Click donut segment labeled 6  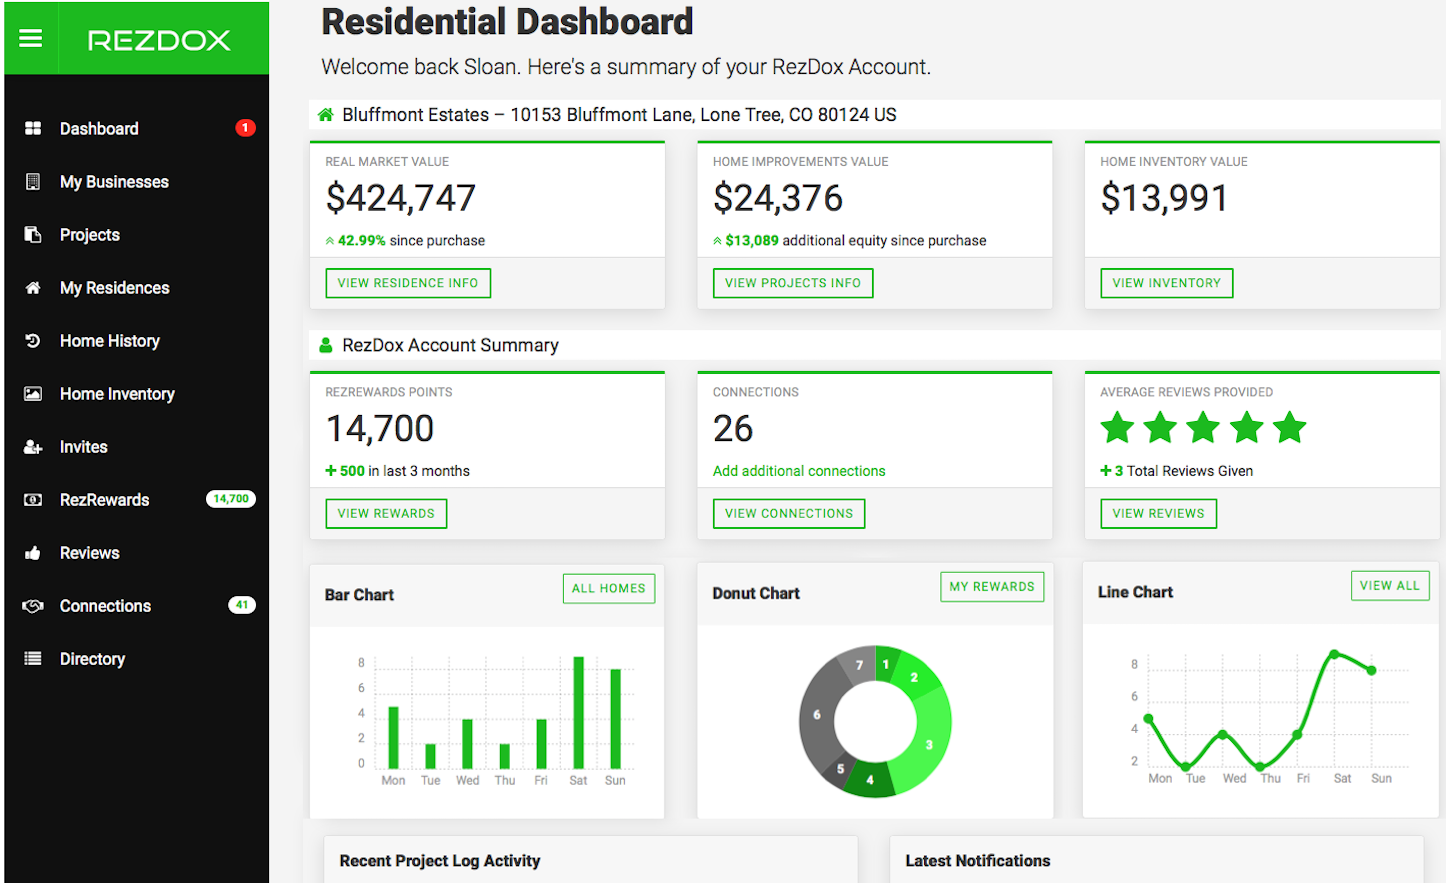point(816,715)
